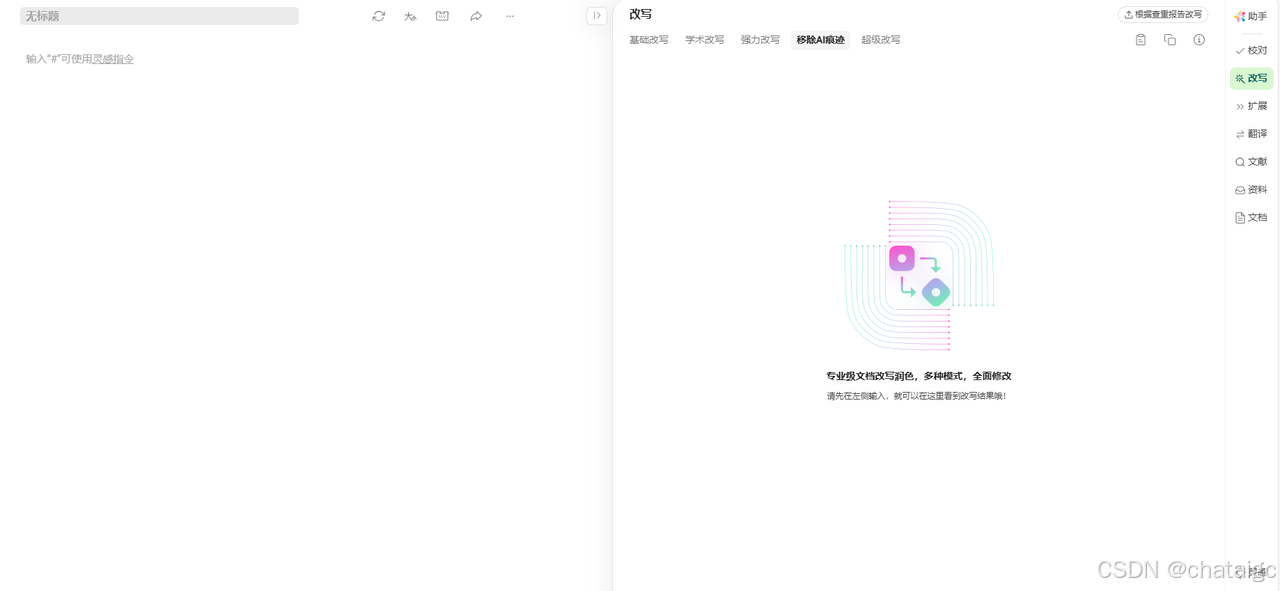The width and height of the screenshot is (1280, 591).
Task: Click the 灵感指令 link in editor placeholder
Action: click(x=113, y=59)
